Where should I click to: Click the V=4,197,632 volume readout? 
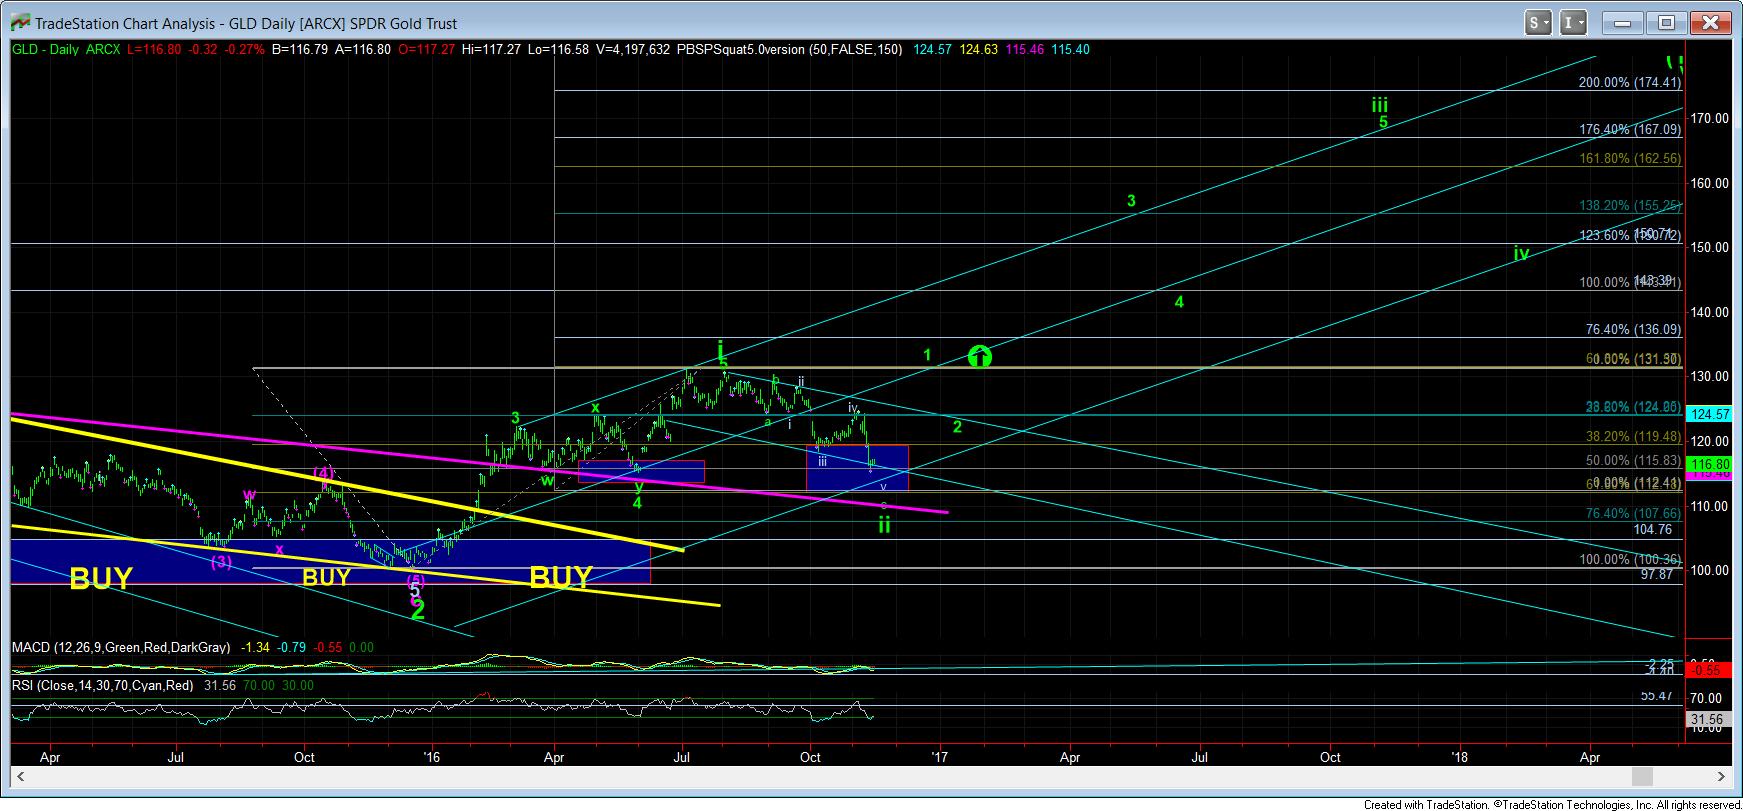pyautogui.click(x=632, y=49)
